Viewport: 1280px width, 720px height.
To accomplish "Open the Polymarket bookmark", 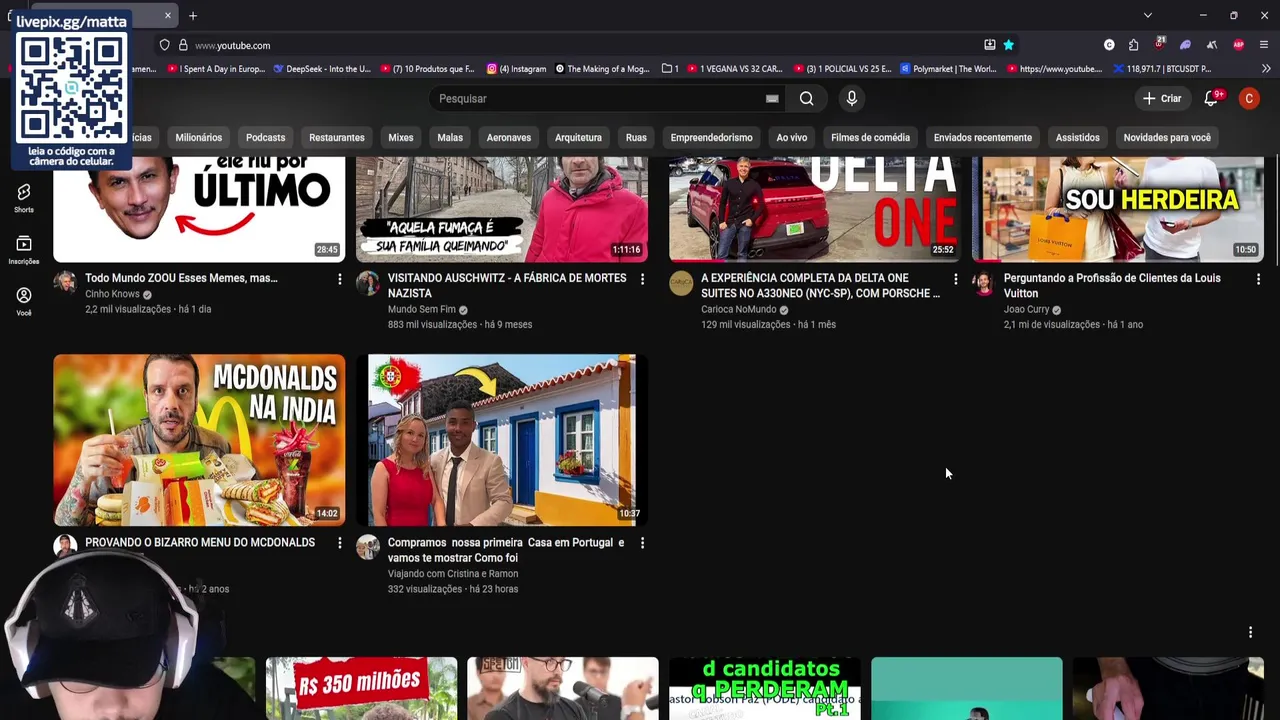I will click(x=948, y=69).
